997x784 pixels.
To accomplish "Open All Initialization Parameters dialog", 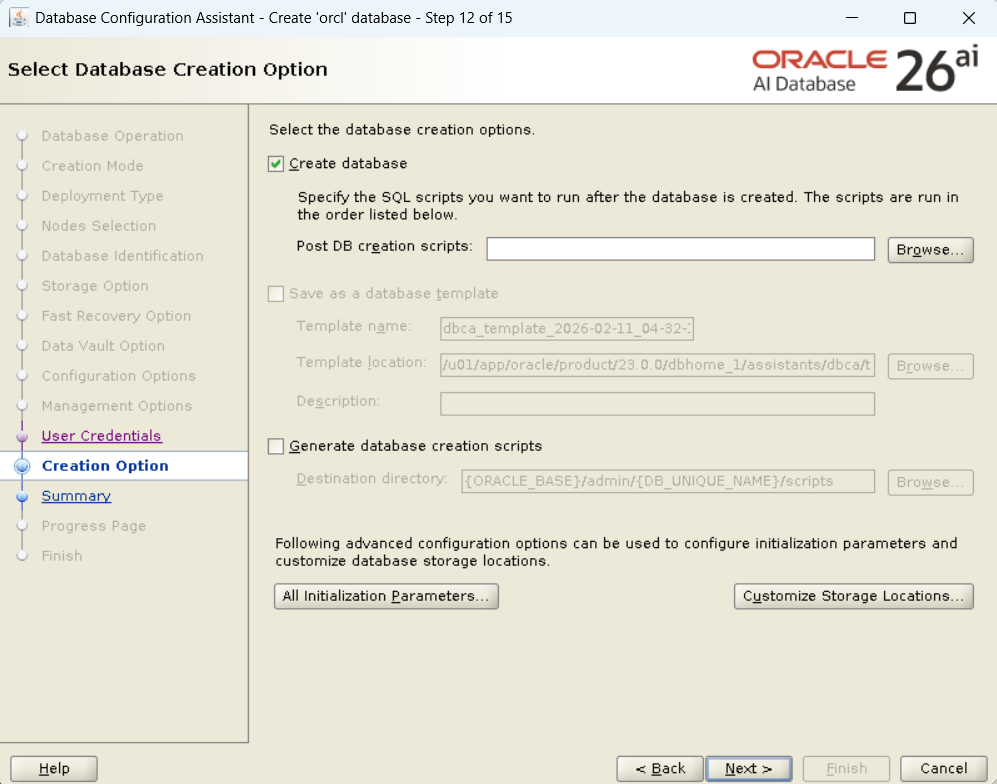I will click(386, 596).
